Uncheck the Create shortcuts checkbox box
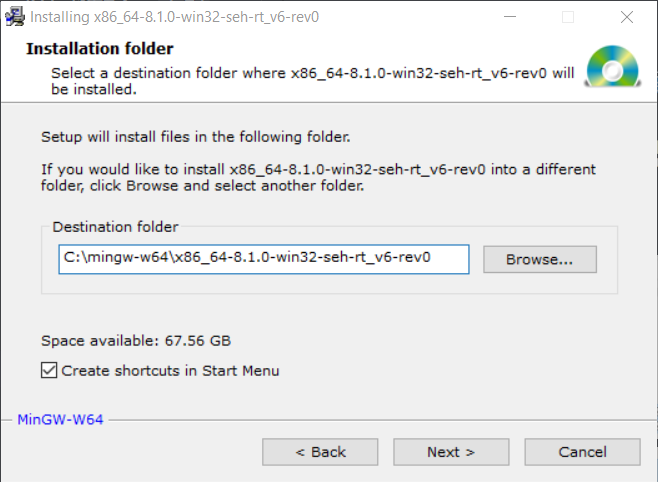Image resolution: width=658 pixels, height=482 pixels. pos(49,370)
